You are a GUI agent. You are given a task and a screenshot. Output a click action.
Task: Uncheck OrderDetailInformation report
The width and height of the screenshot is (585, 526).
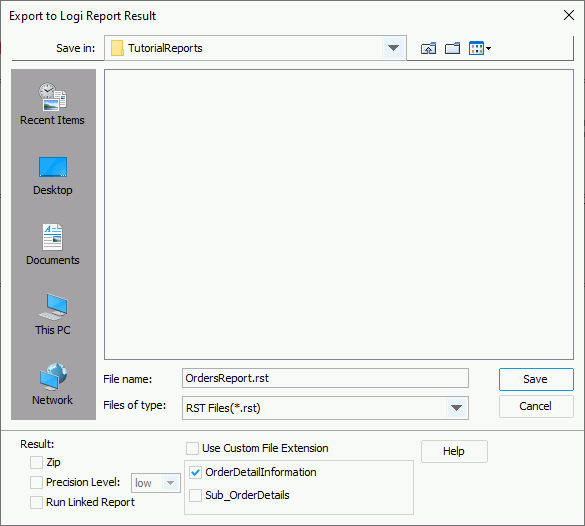195,473
